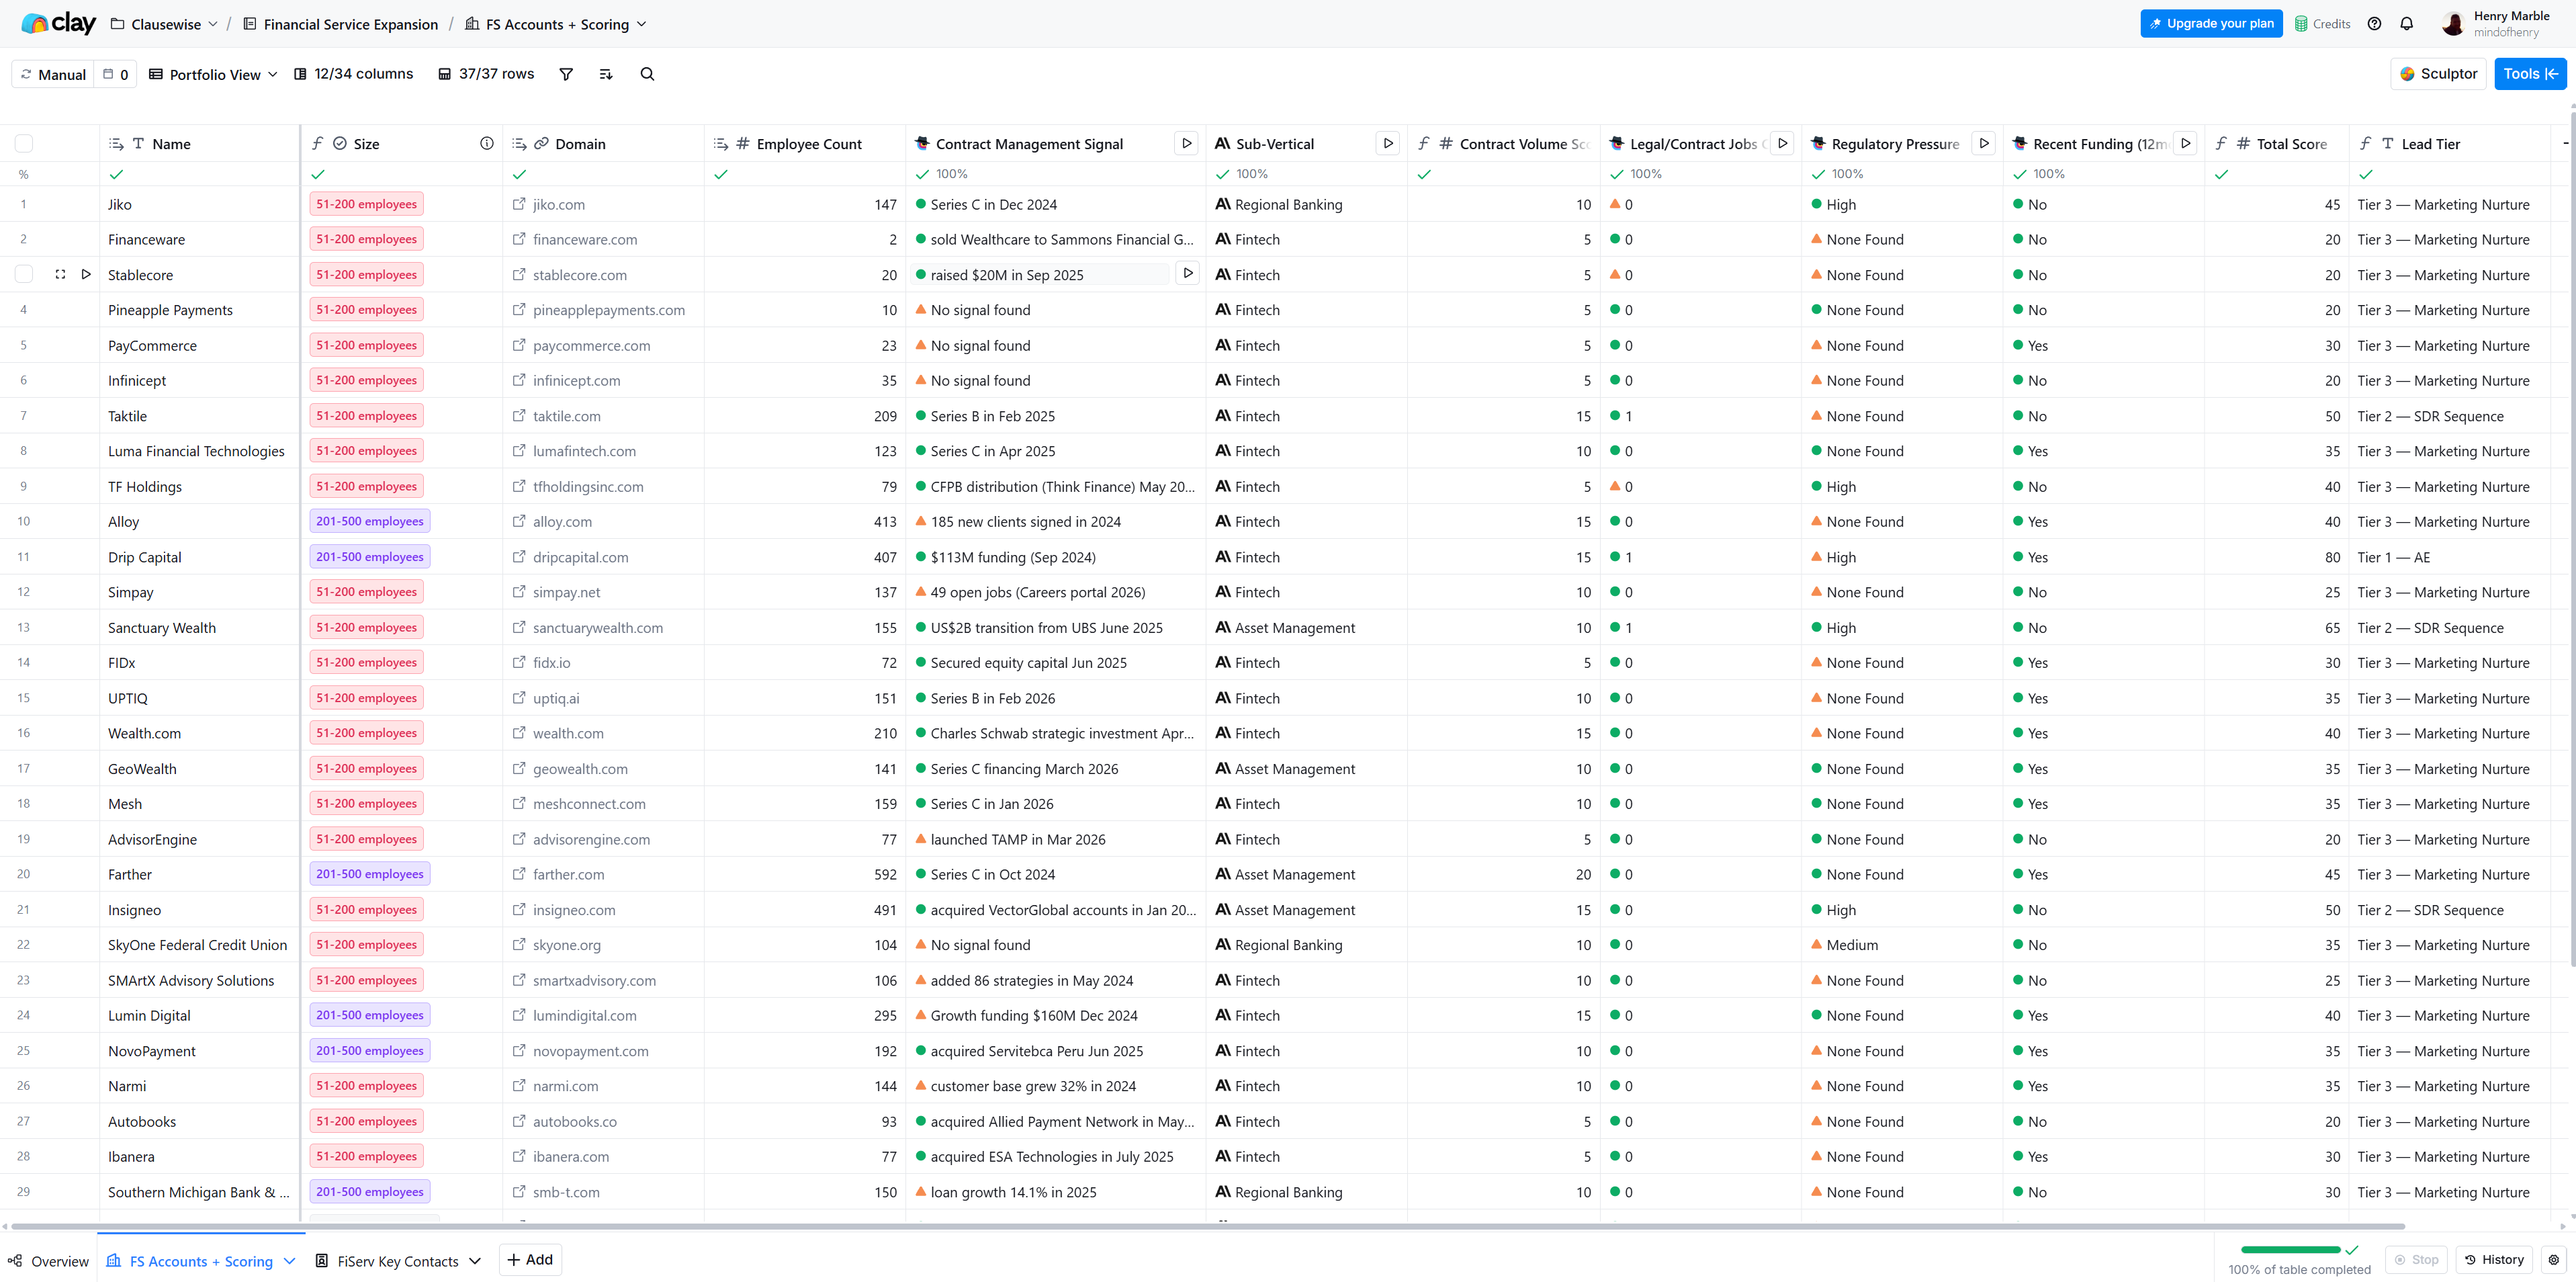Open the sort icon in toolbar
2576x1282 pixels.
606,74
